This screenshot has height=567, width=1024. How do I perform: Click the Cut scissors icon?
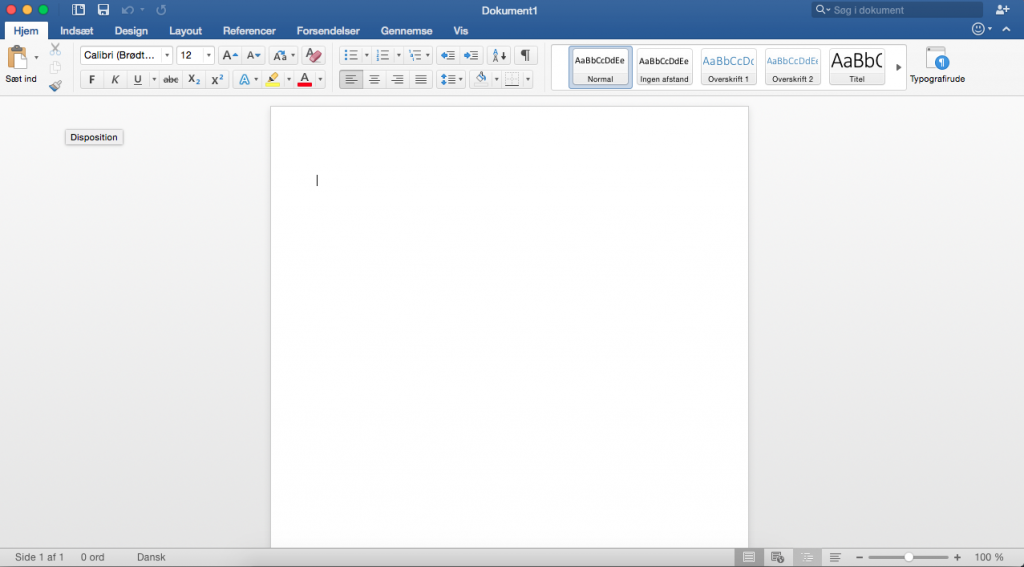click(x=56, y=49)
